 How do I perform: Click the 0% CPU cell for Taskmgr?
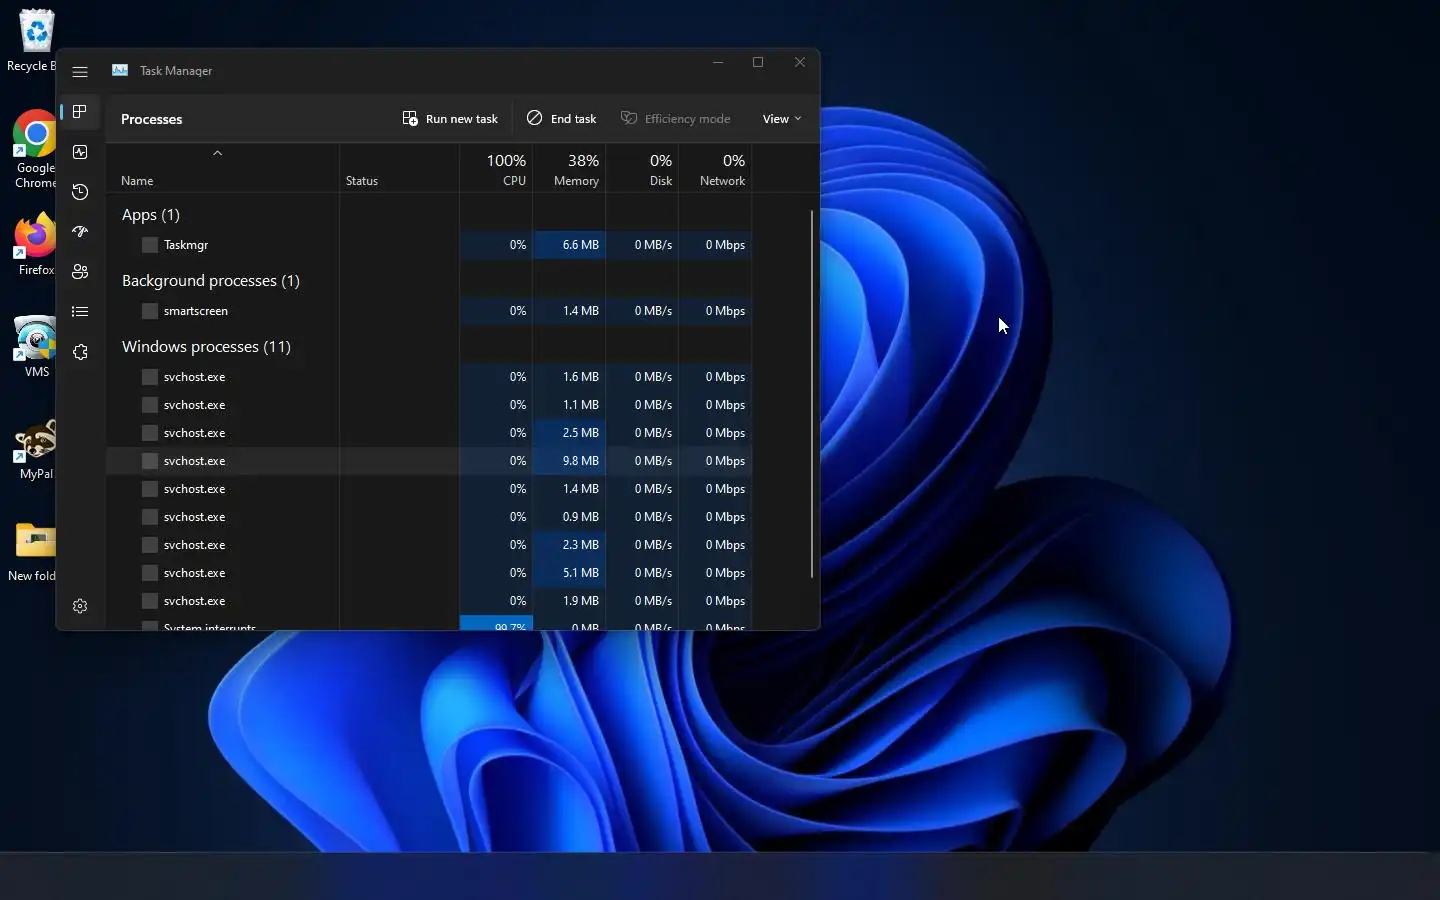point(496,245)
